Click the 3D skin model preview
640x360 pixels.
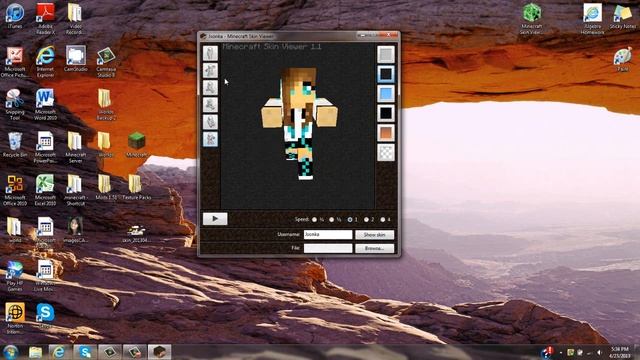click(299, 124)
